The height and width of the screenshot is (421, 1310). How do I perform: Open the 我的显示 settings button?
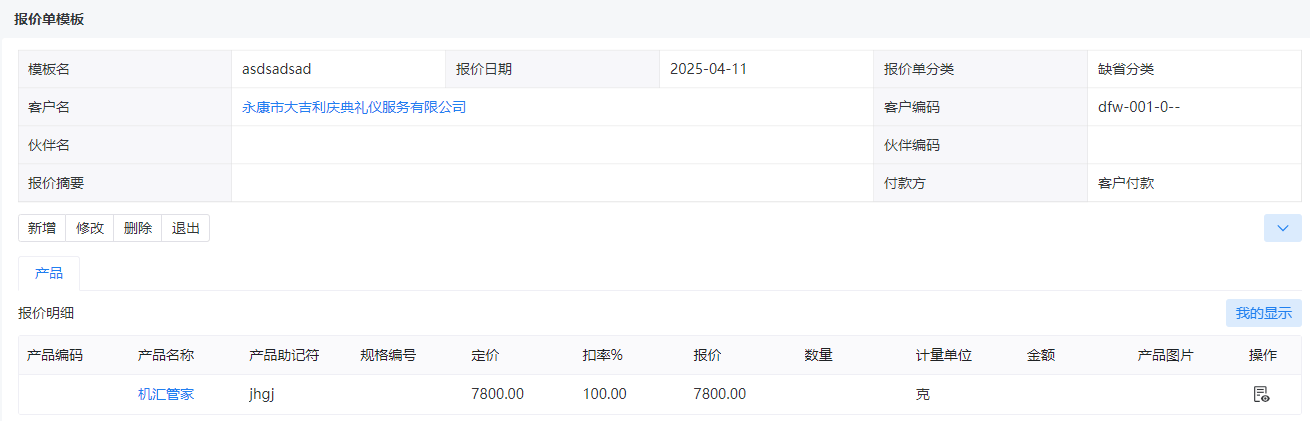click(1264, 313)
